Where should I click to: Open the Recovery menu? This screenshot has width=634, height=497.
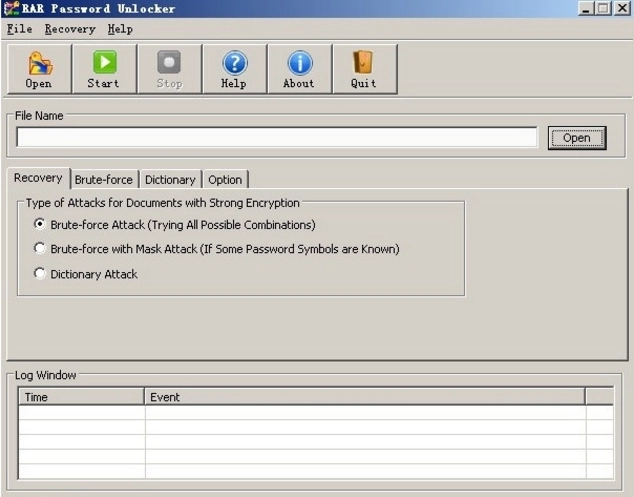click(x=69, y=30)
